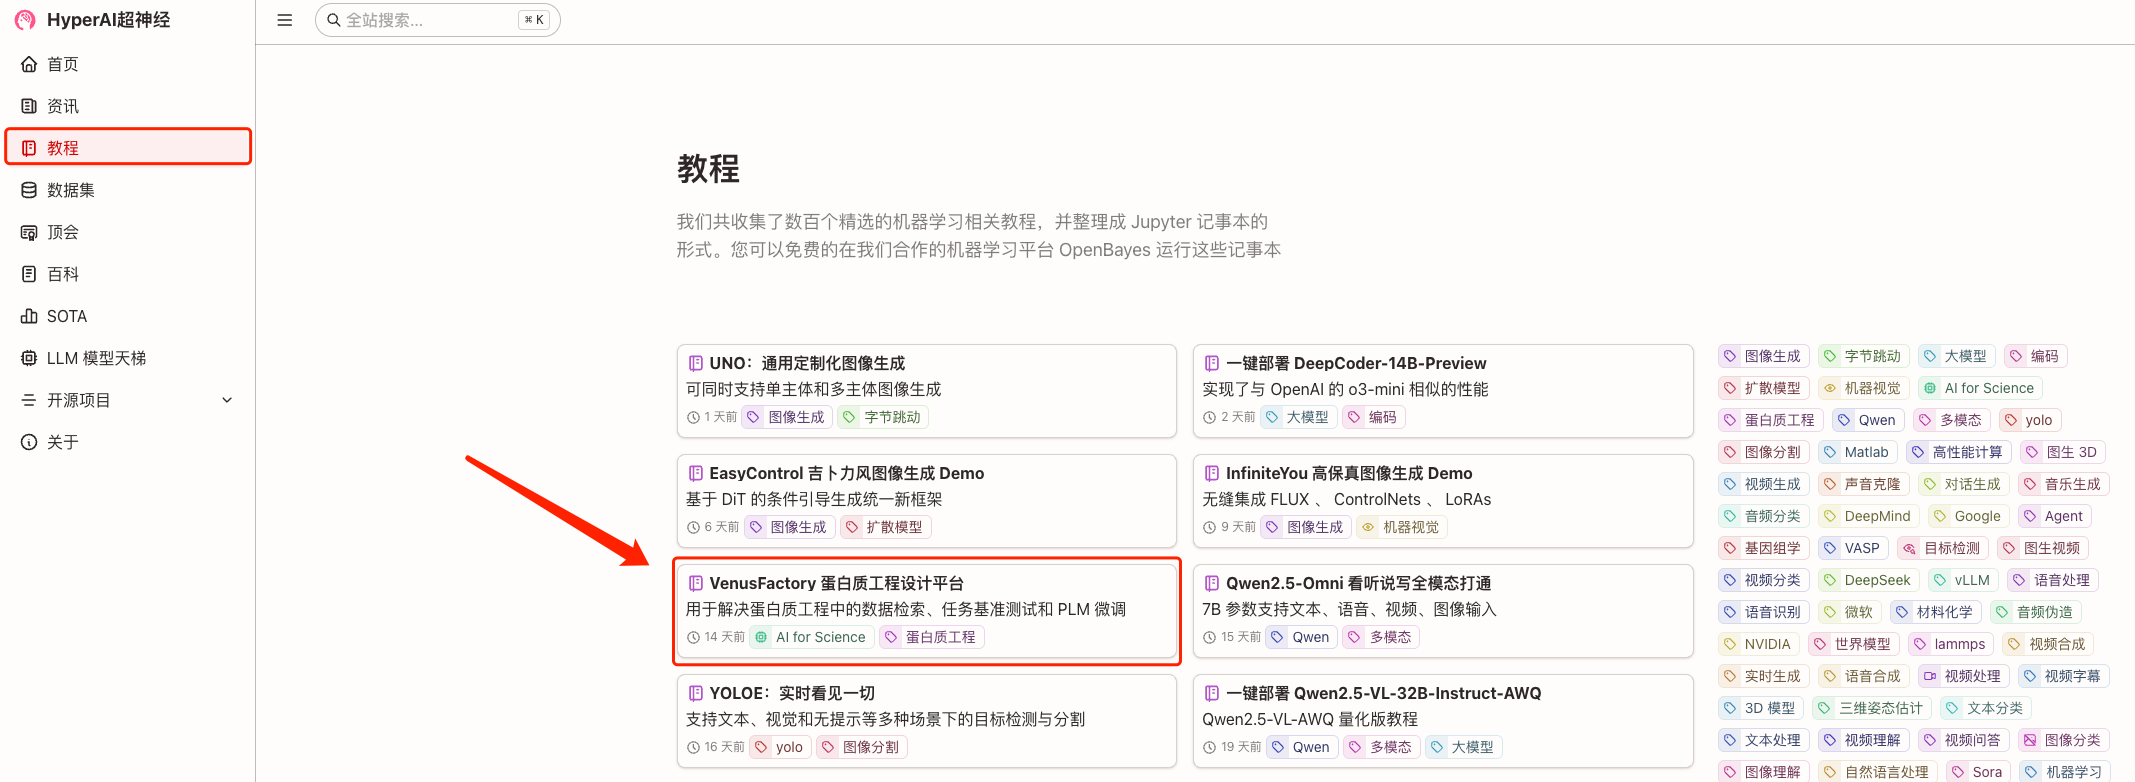Filter by DeepSeek tag

(1868, 580)
